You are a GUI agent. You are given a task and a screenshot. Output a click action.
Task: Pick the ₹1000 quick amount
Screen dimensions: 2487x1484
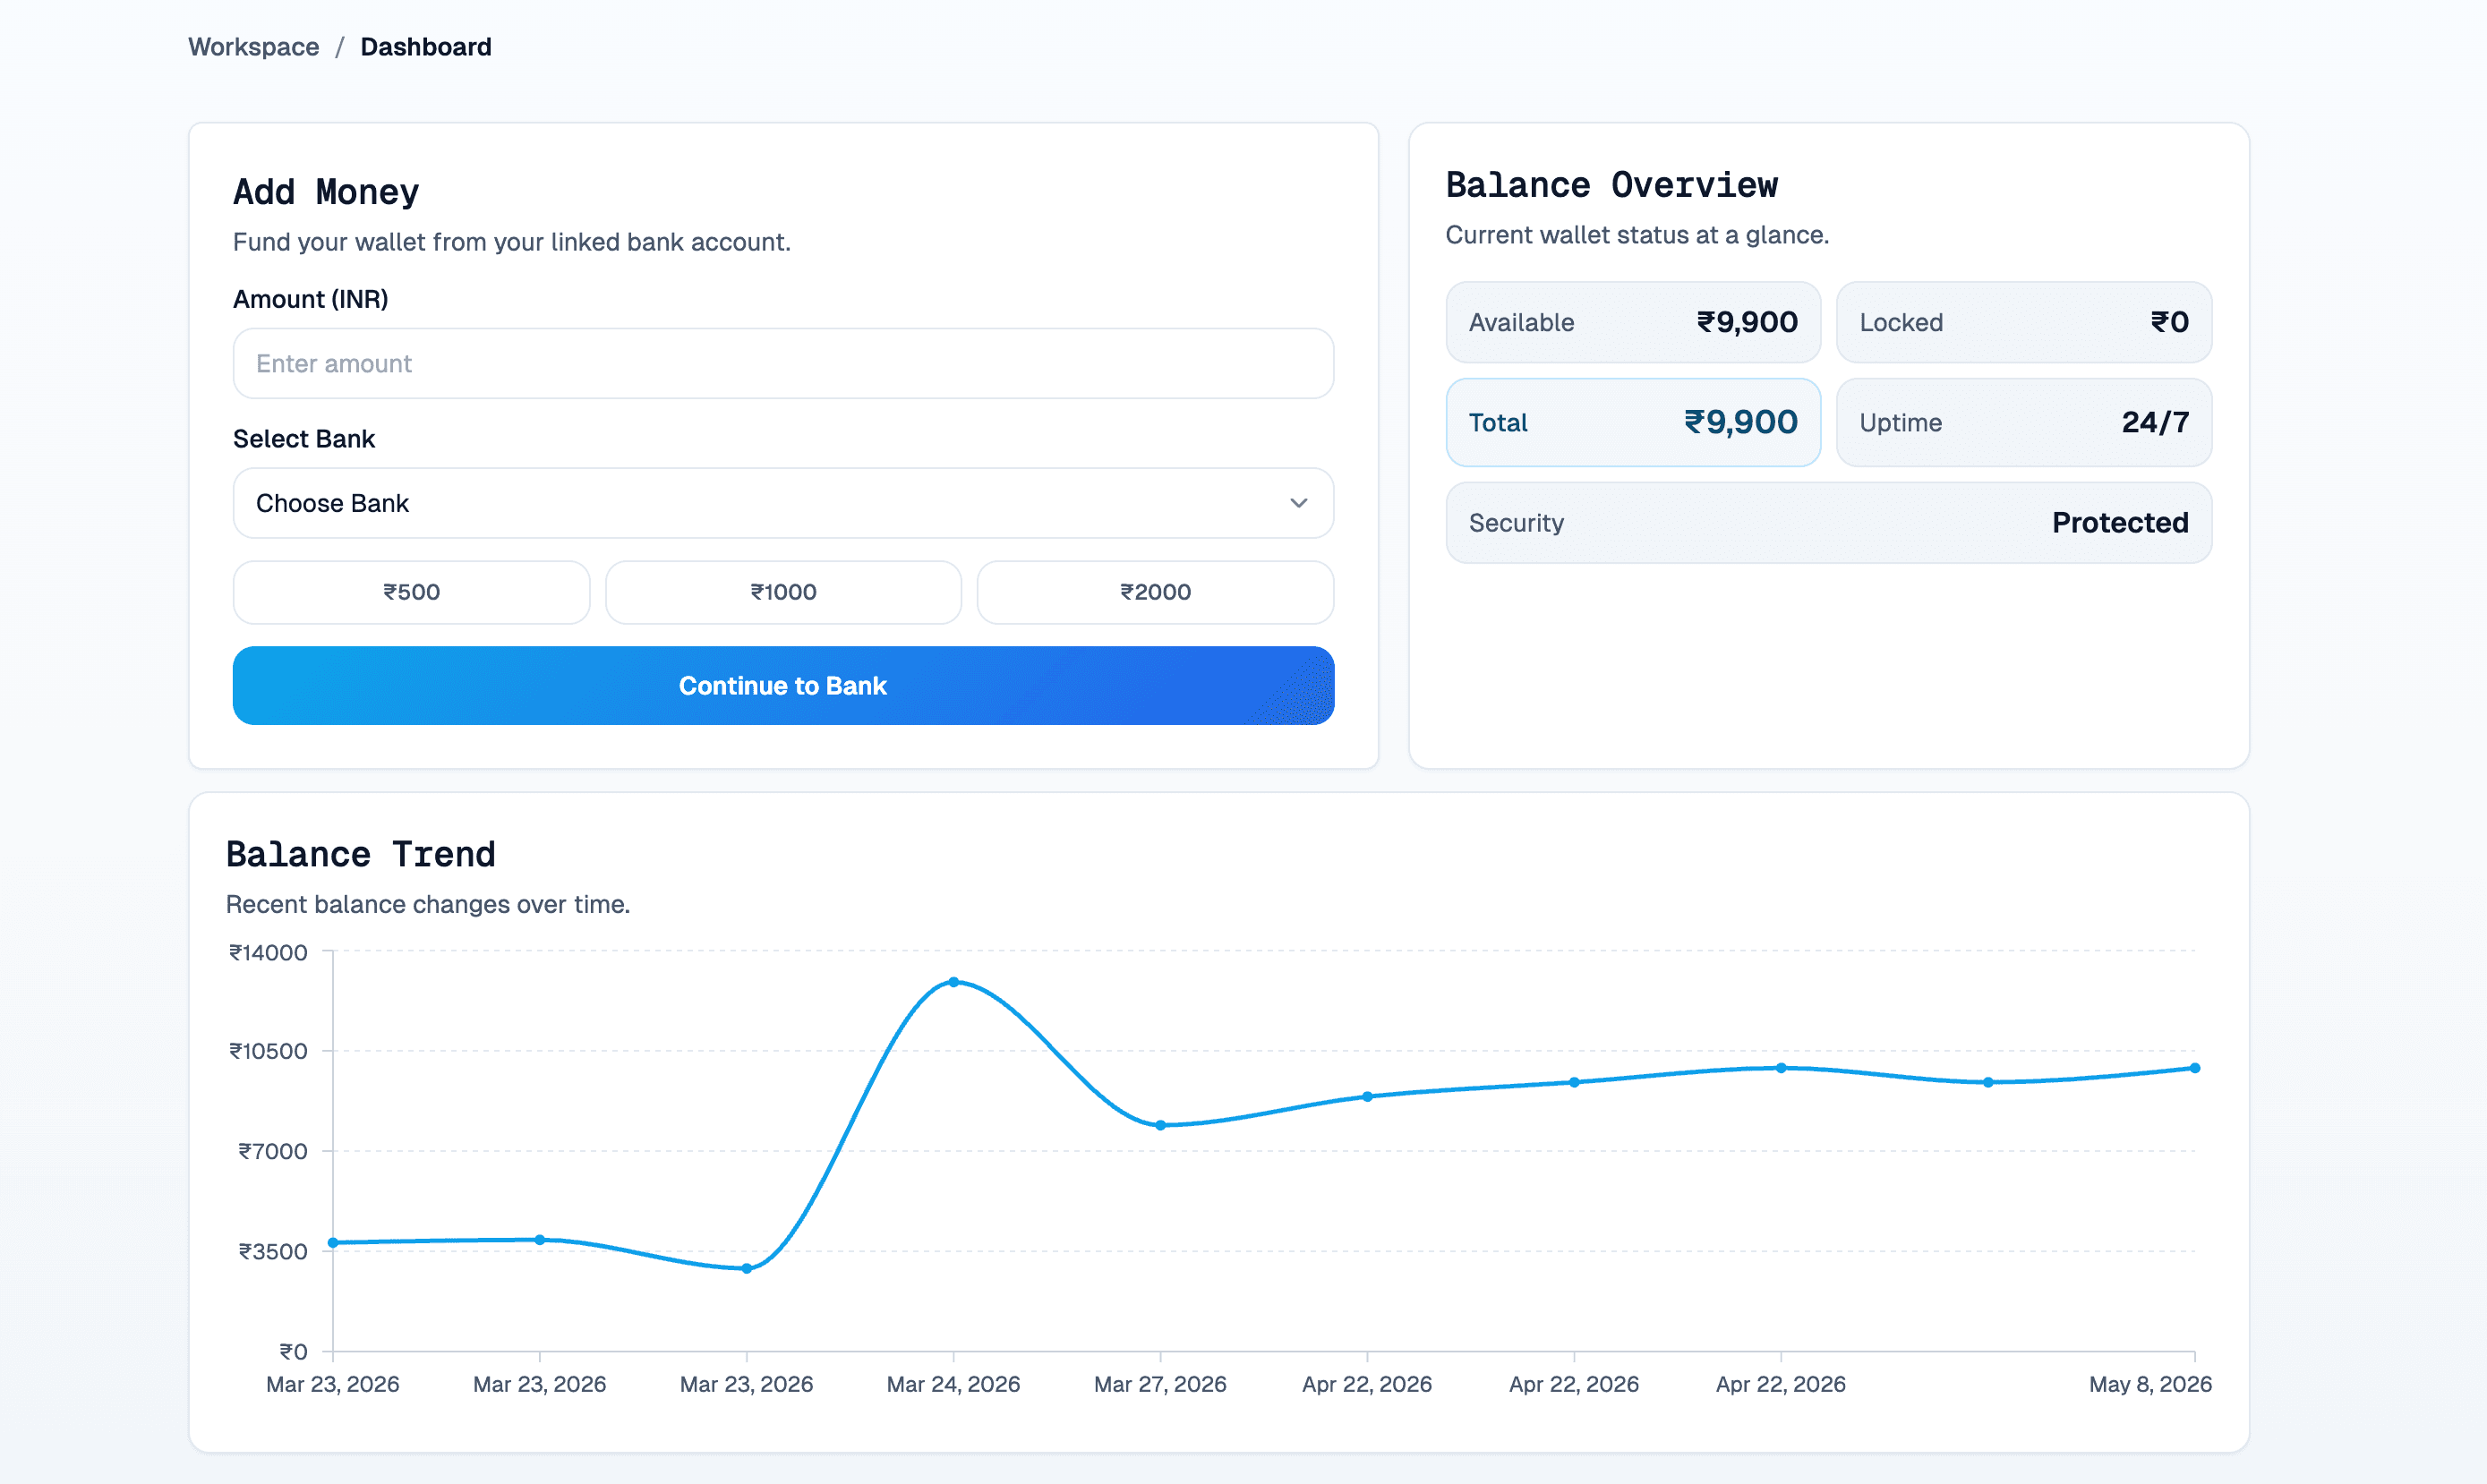[x=783, y=592]
